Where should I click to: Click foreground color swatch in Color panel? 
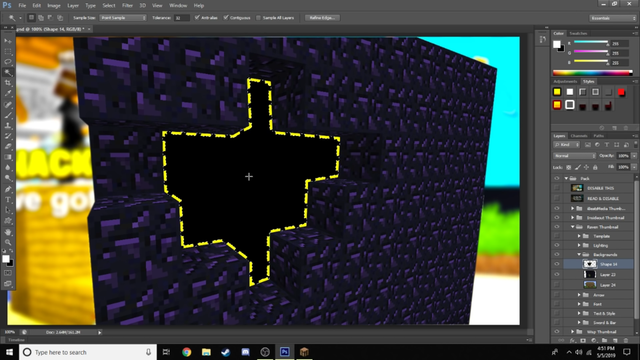coord(557,44)
